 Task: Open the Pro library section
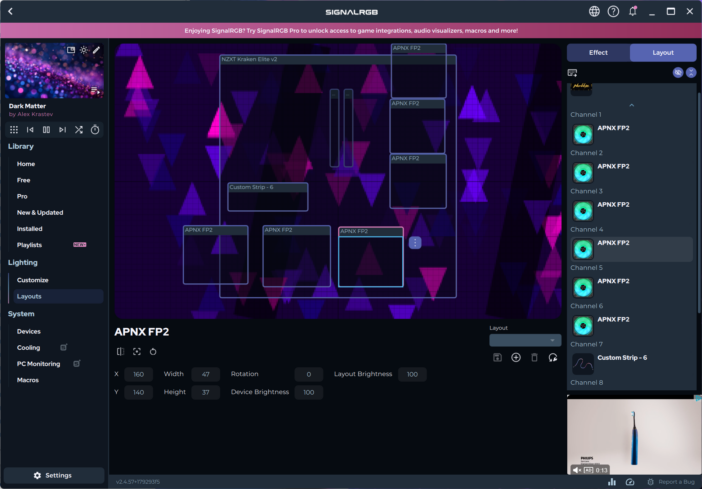click(22, 196)
